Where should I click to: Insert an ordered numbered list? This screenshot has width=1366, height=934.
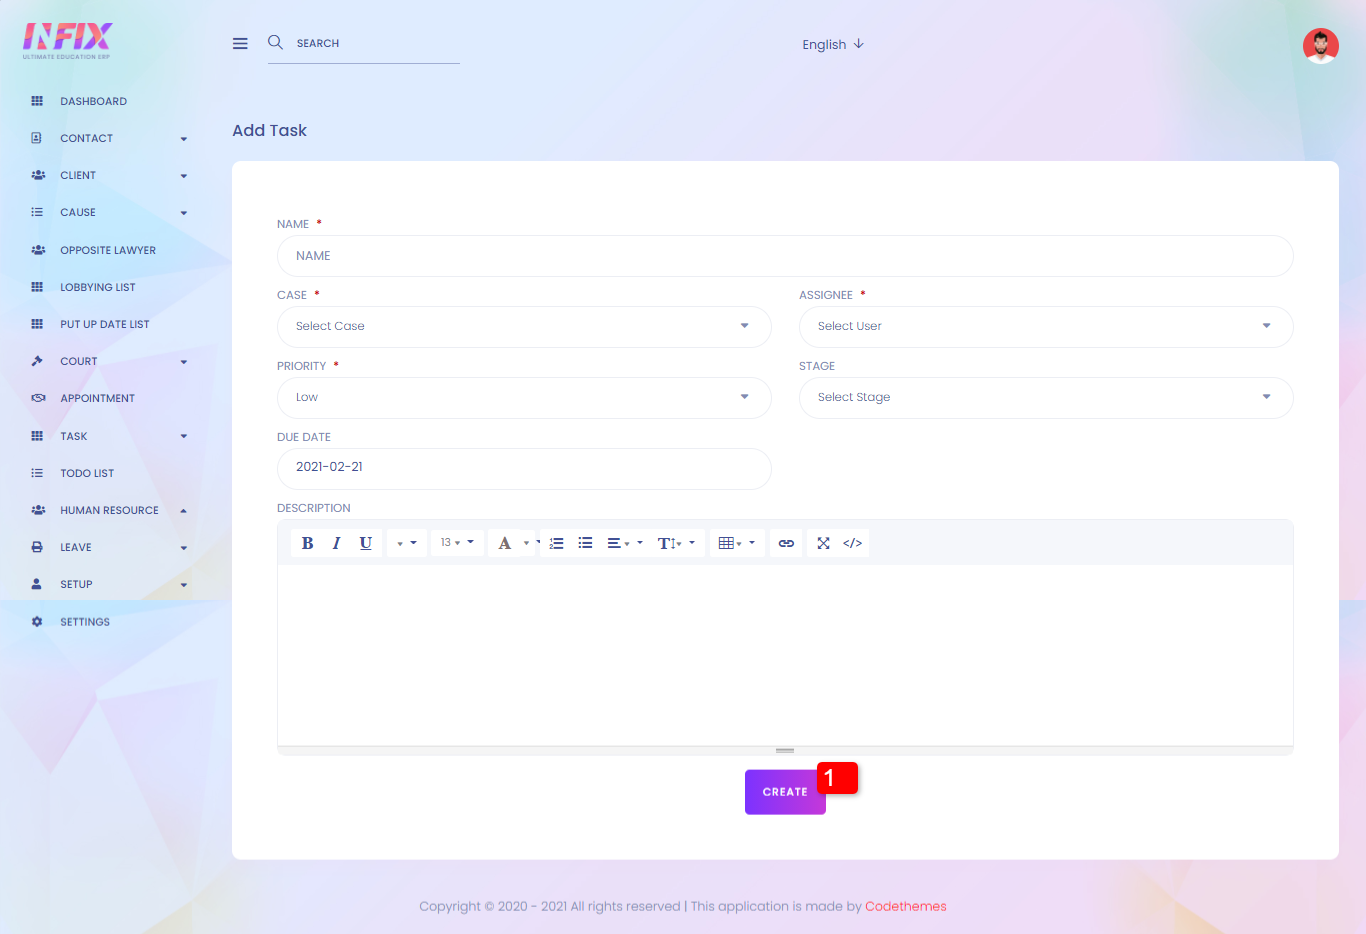click(x=557, y=543)
